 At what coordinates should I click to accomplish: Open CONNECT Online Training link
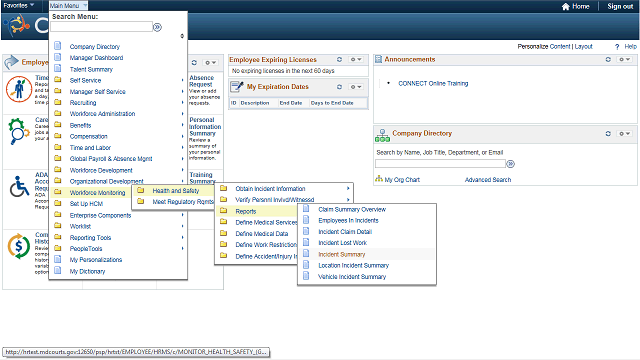coord(433,83)
